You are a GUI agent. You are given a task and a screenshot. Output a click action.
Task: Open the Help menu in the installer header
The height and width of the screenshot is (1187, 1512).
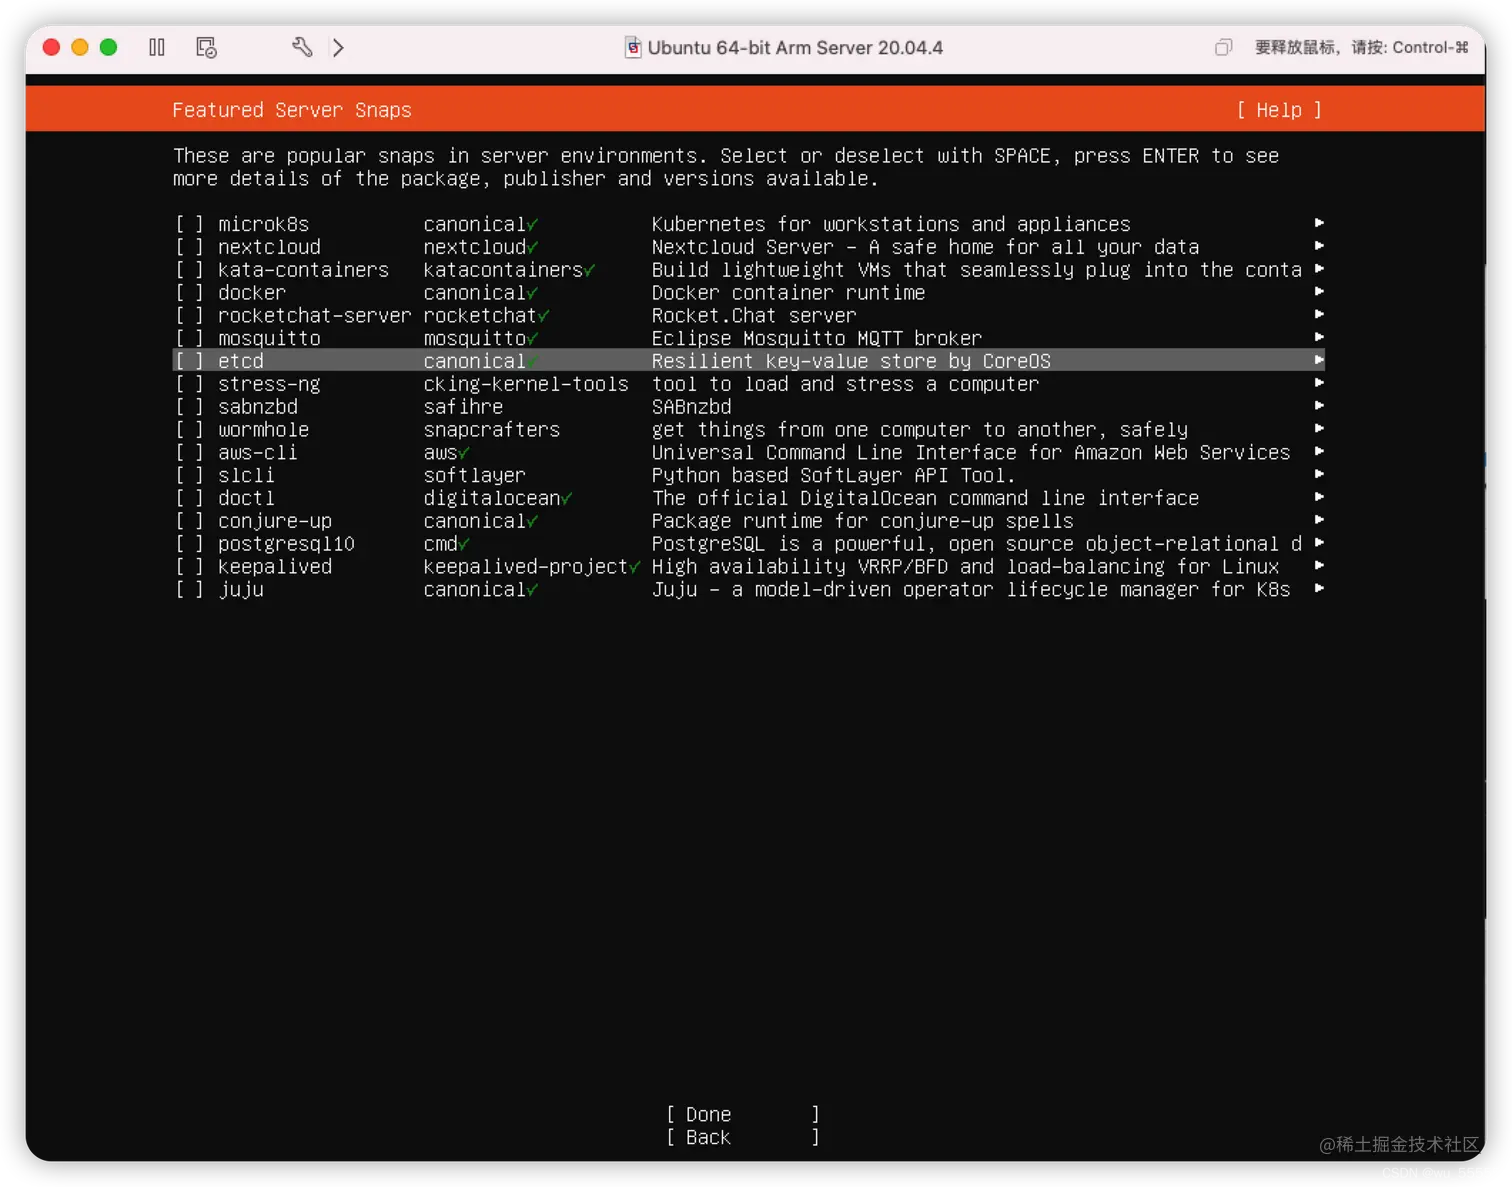pos(1279,110)
